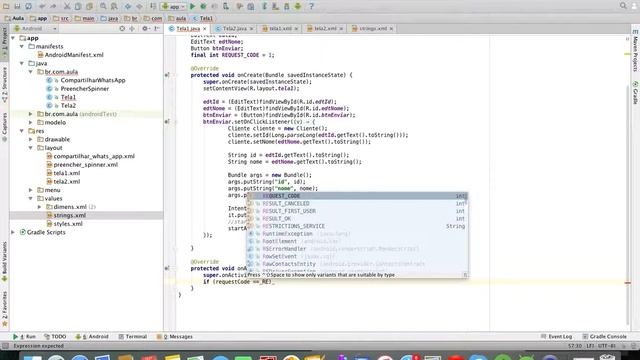Open Gradle Console
This screenshot has width=640, height=360.
point(604,337)
